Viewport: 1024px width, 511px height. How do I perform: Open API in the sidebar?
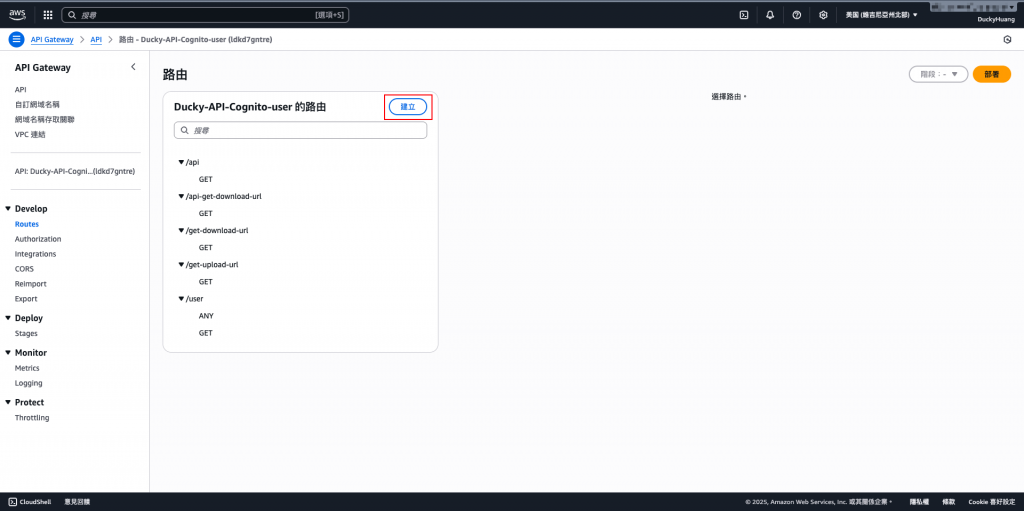20,90
